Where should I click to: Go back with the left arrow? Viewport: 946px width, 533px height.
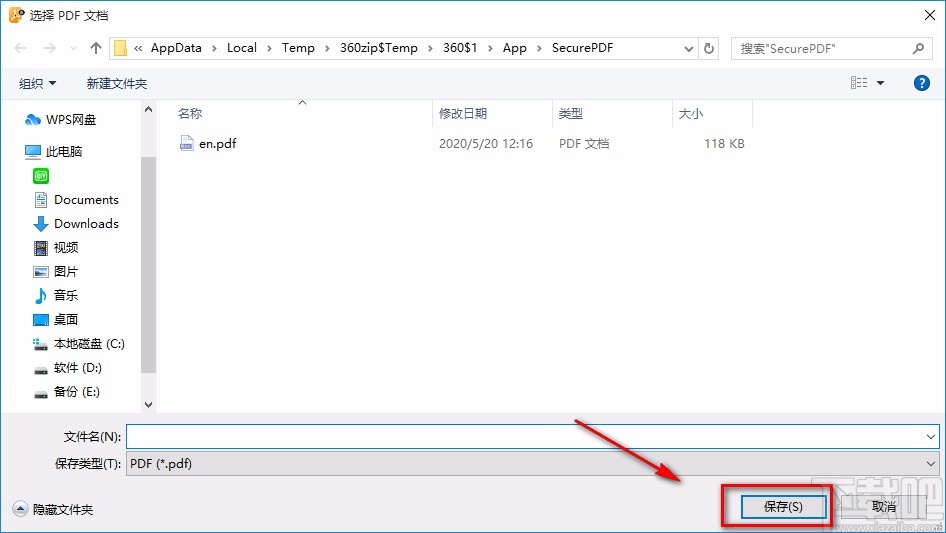coord(20,48)
